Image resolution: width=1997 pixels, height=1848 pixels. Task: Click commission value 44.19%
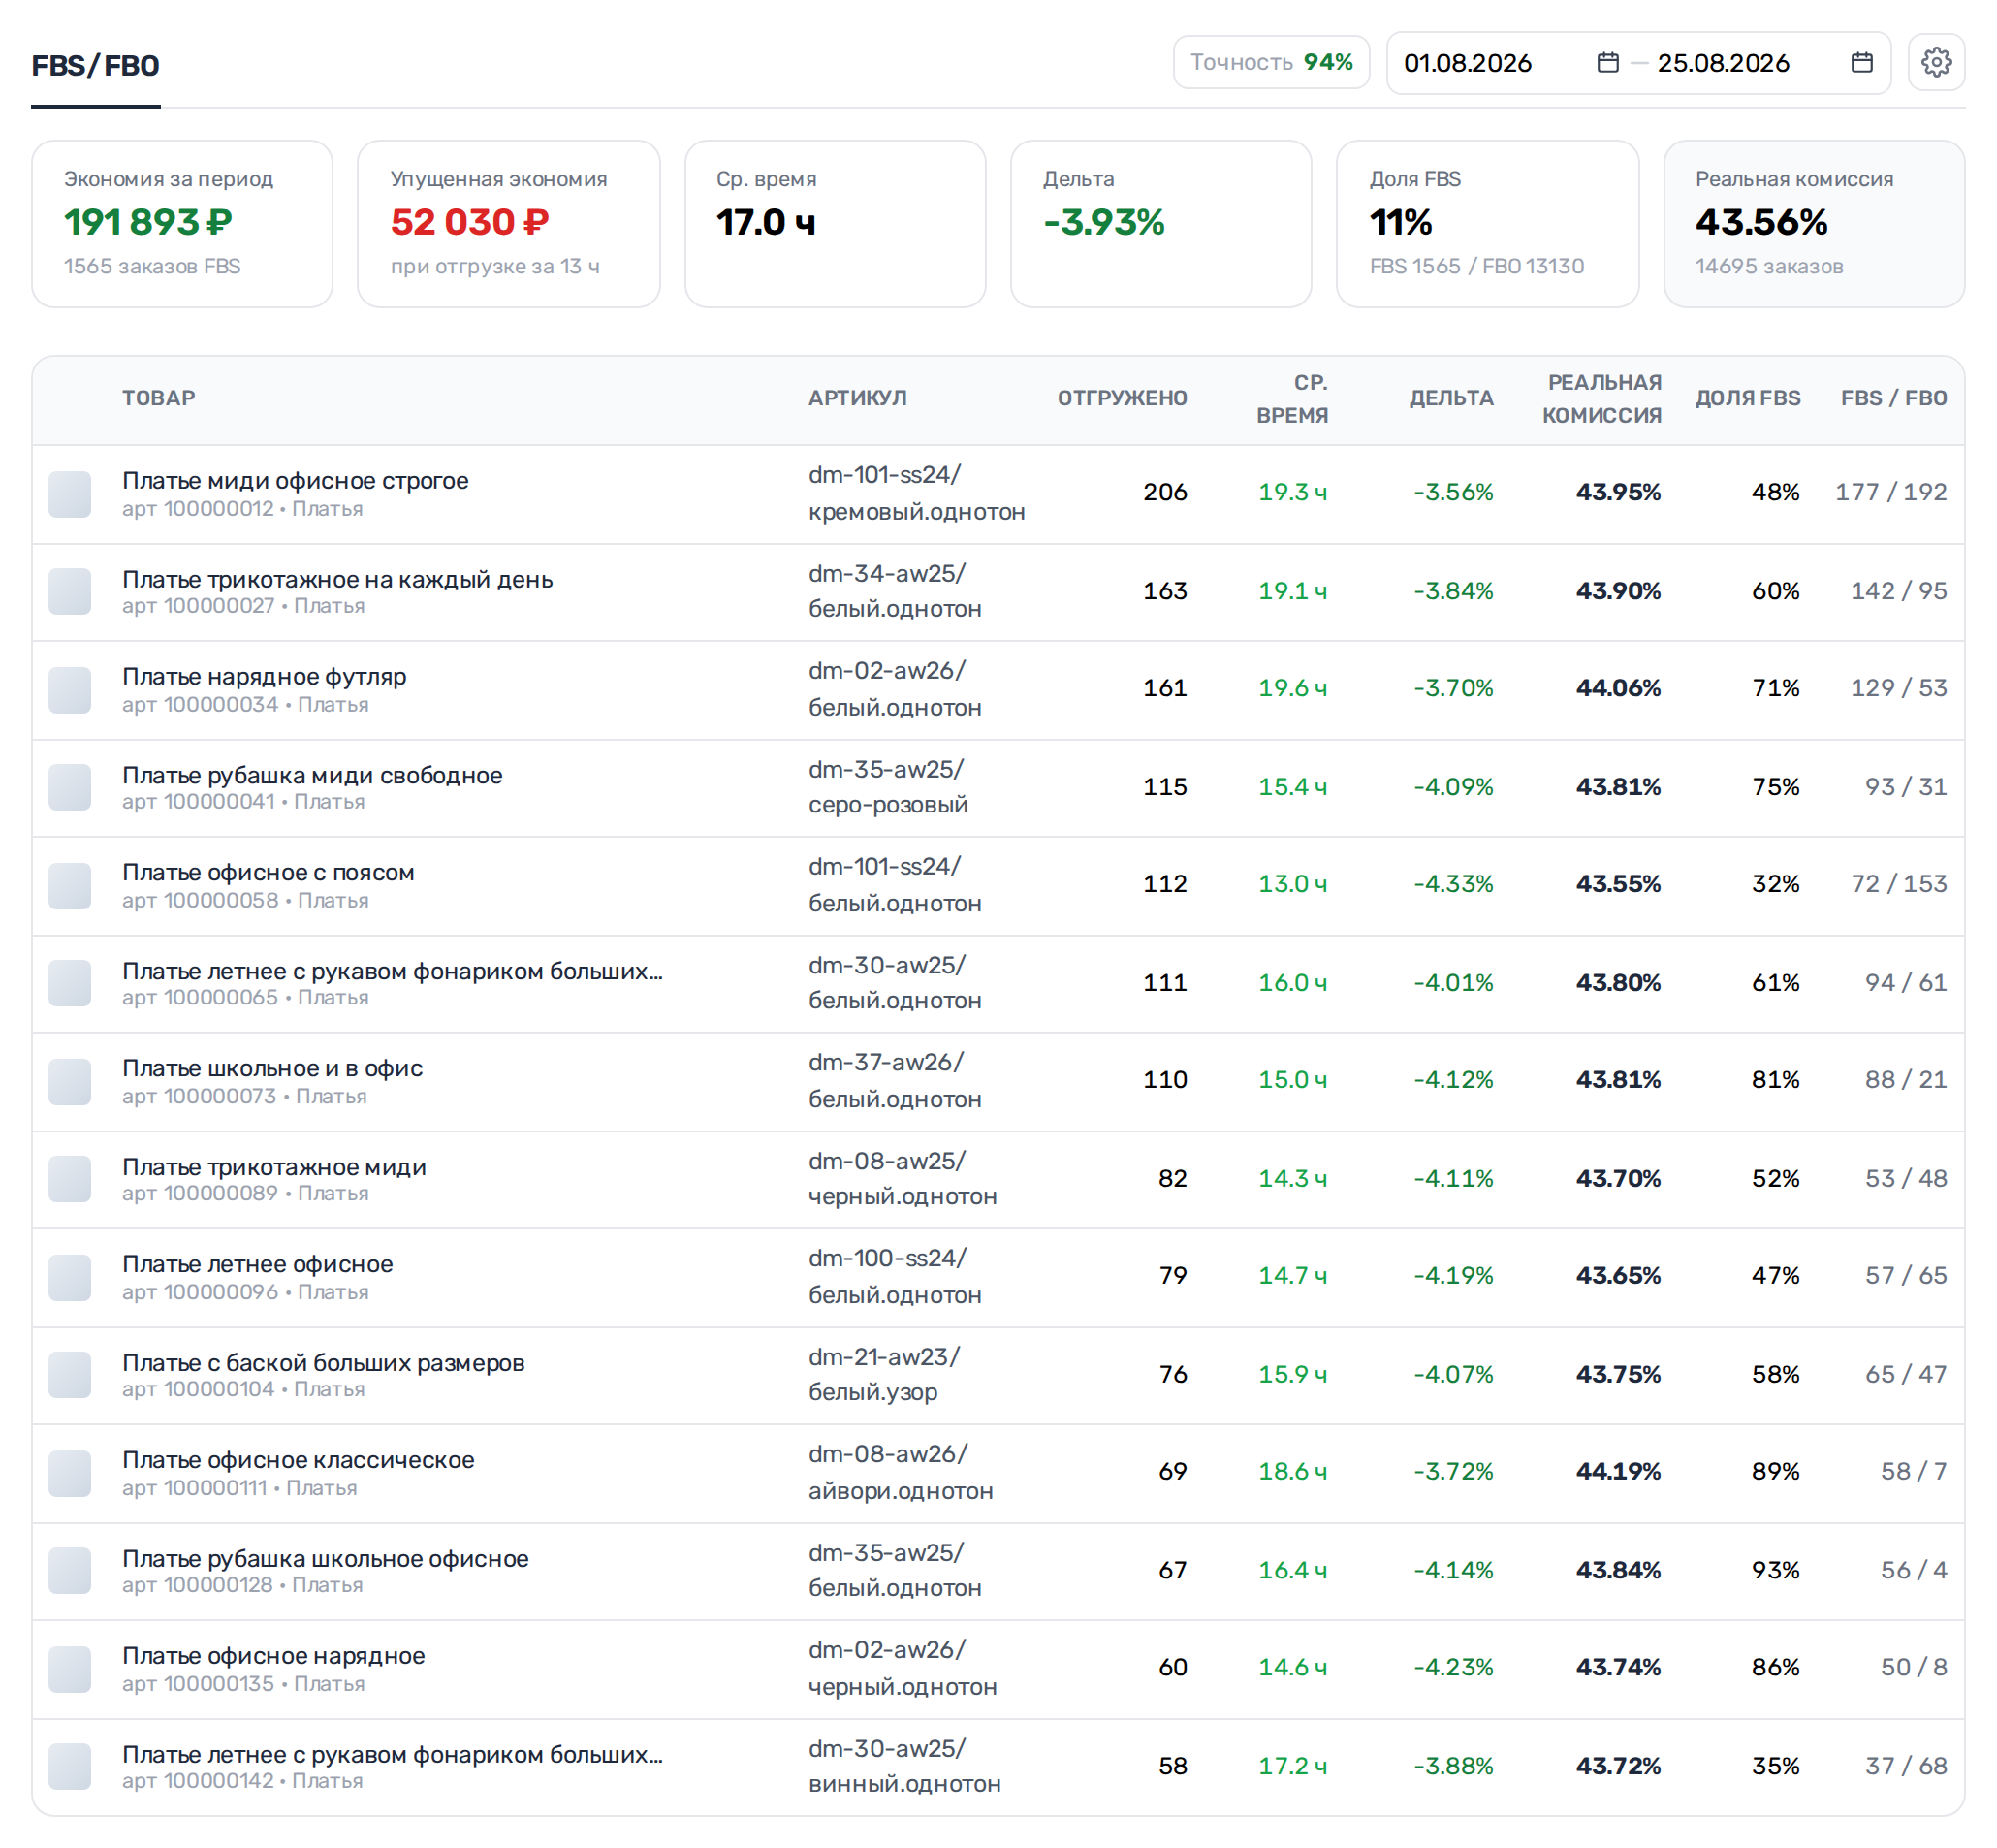(x=1618, y=1472)
